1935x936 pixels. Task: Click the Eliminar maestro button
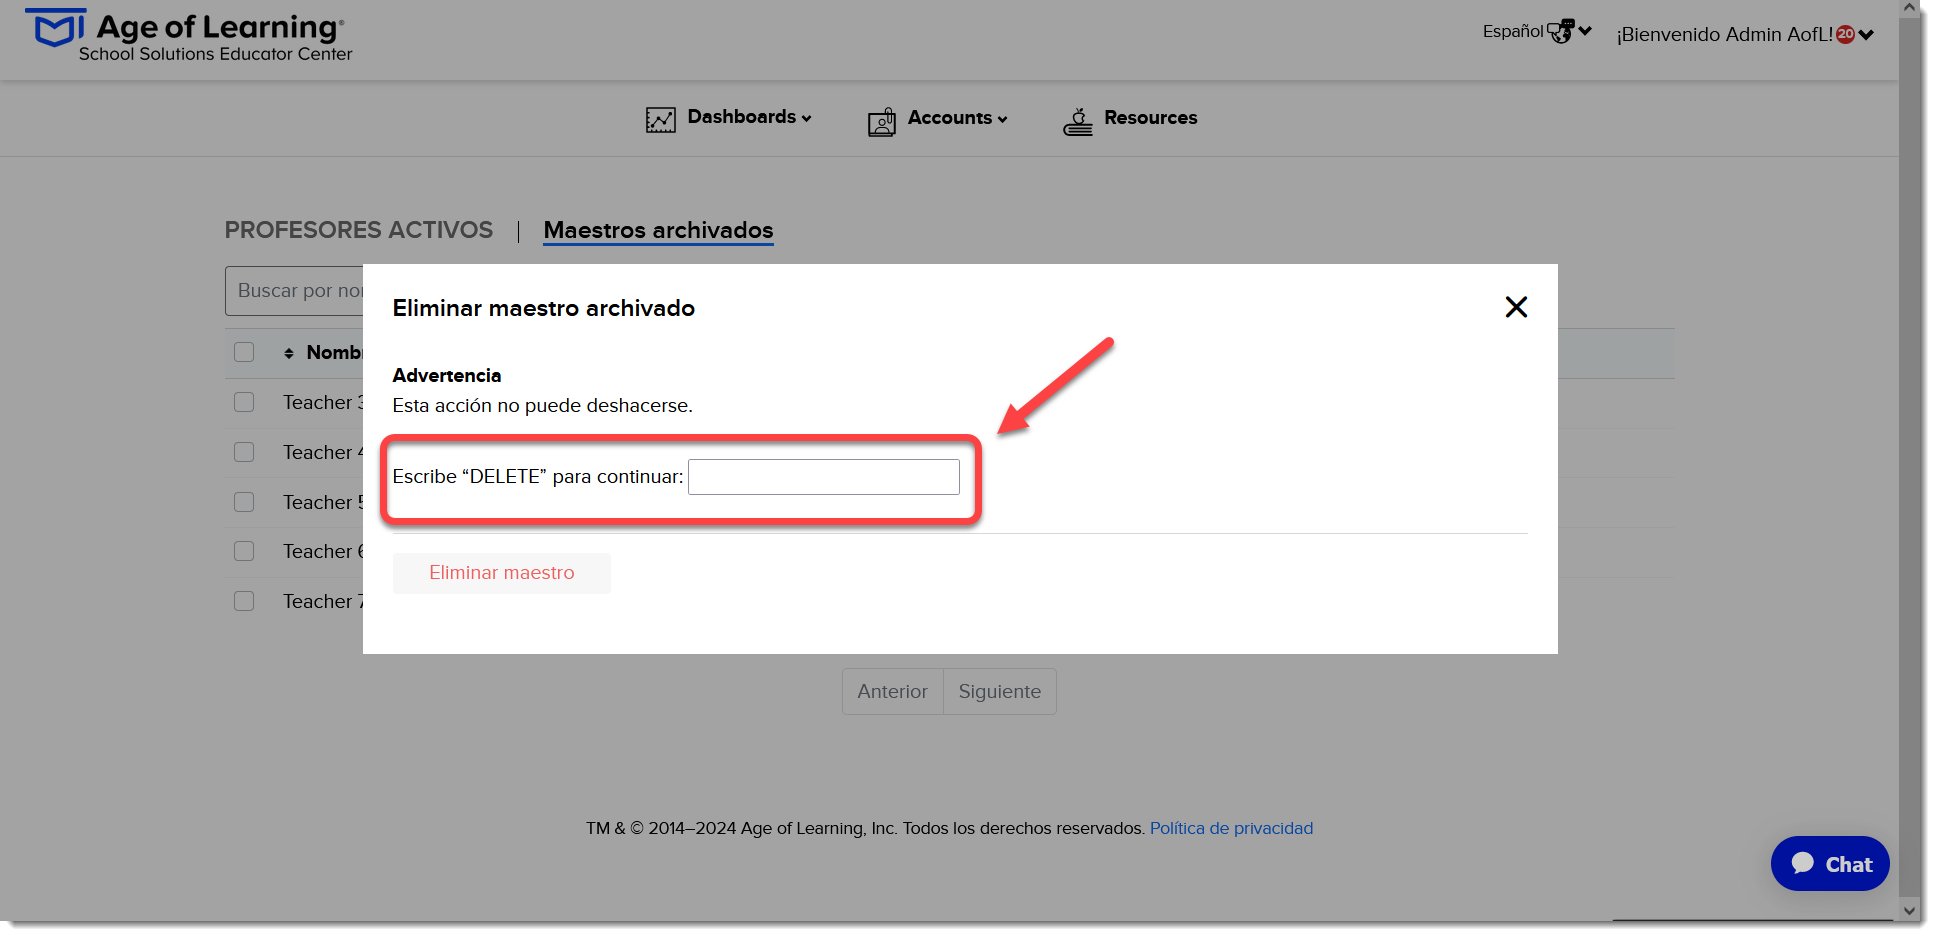(x=502, y=573)
